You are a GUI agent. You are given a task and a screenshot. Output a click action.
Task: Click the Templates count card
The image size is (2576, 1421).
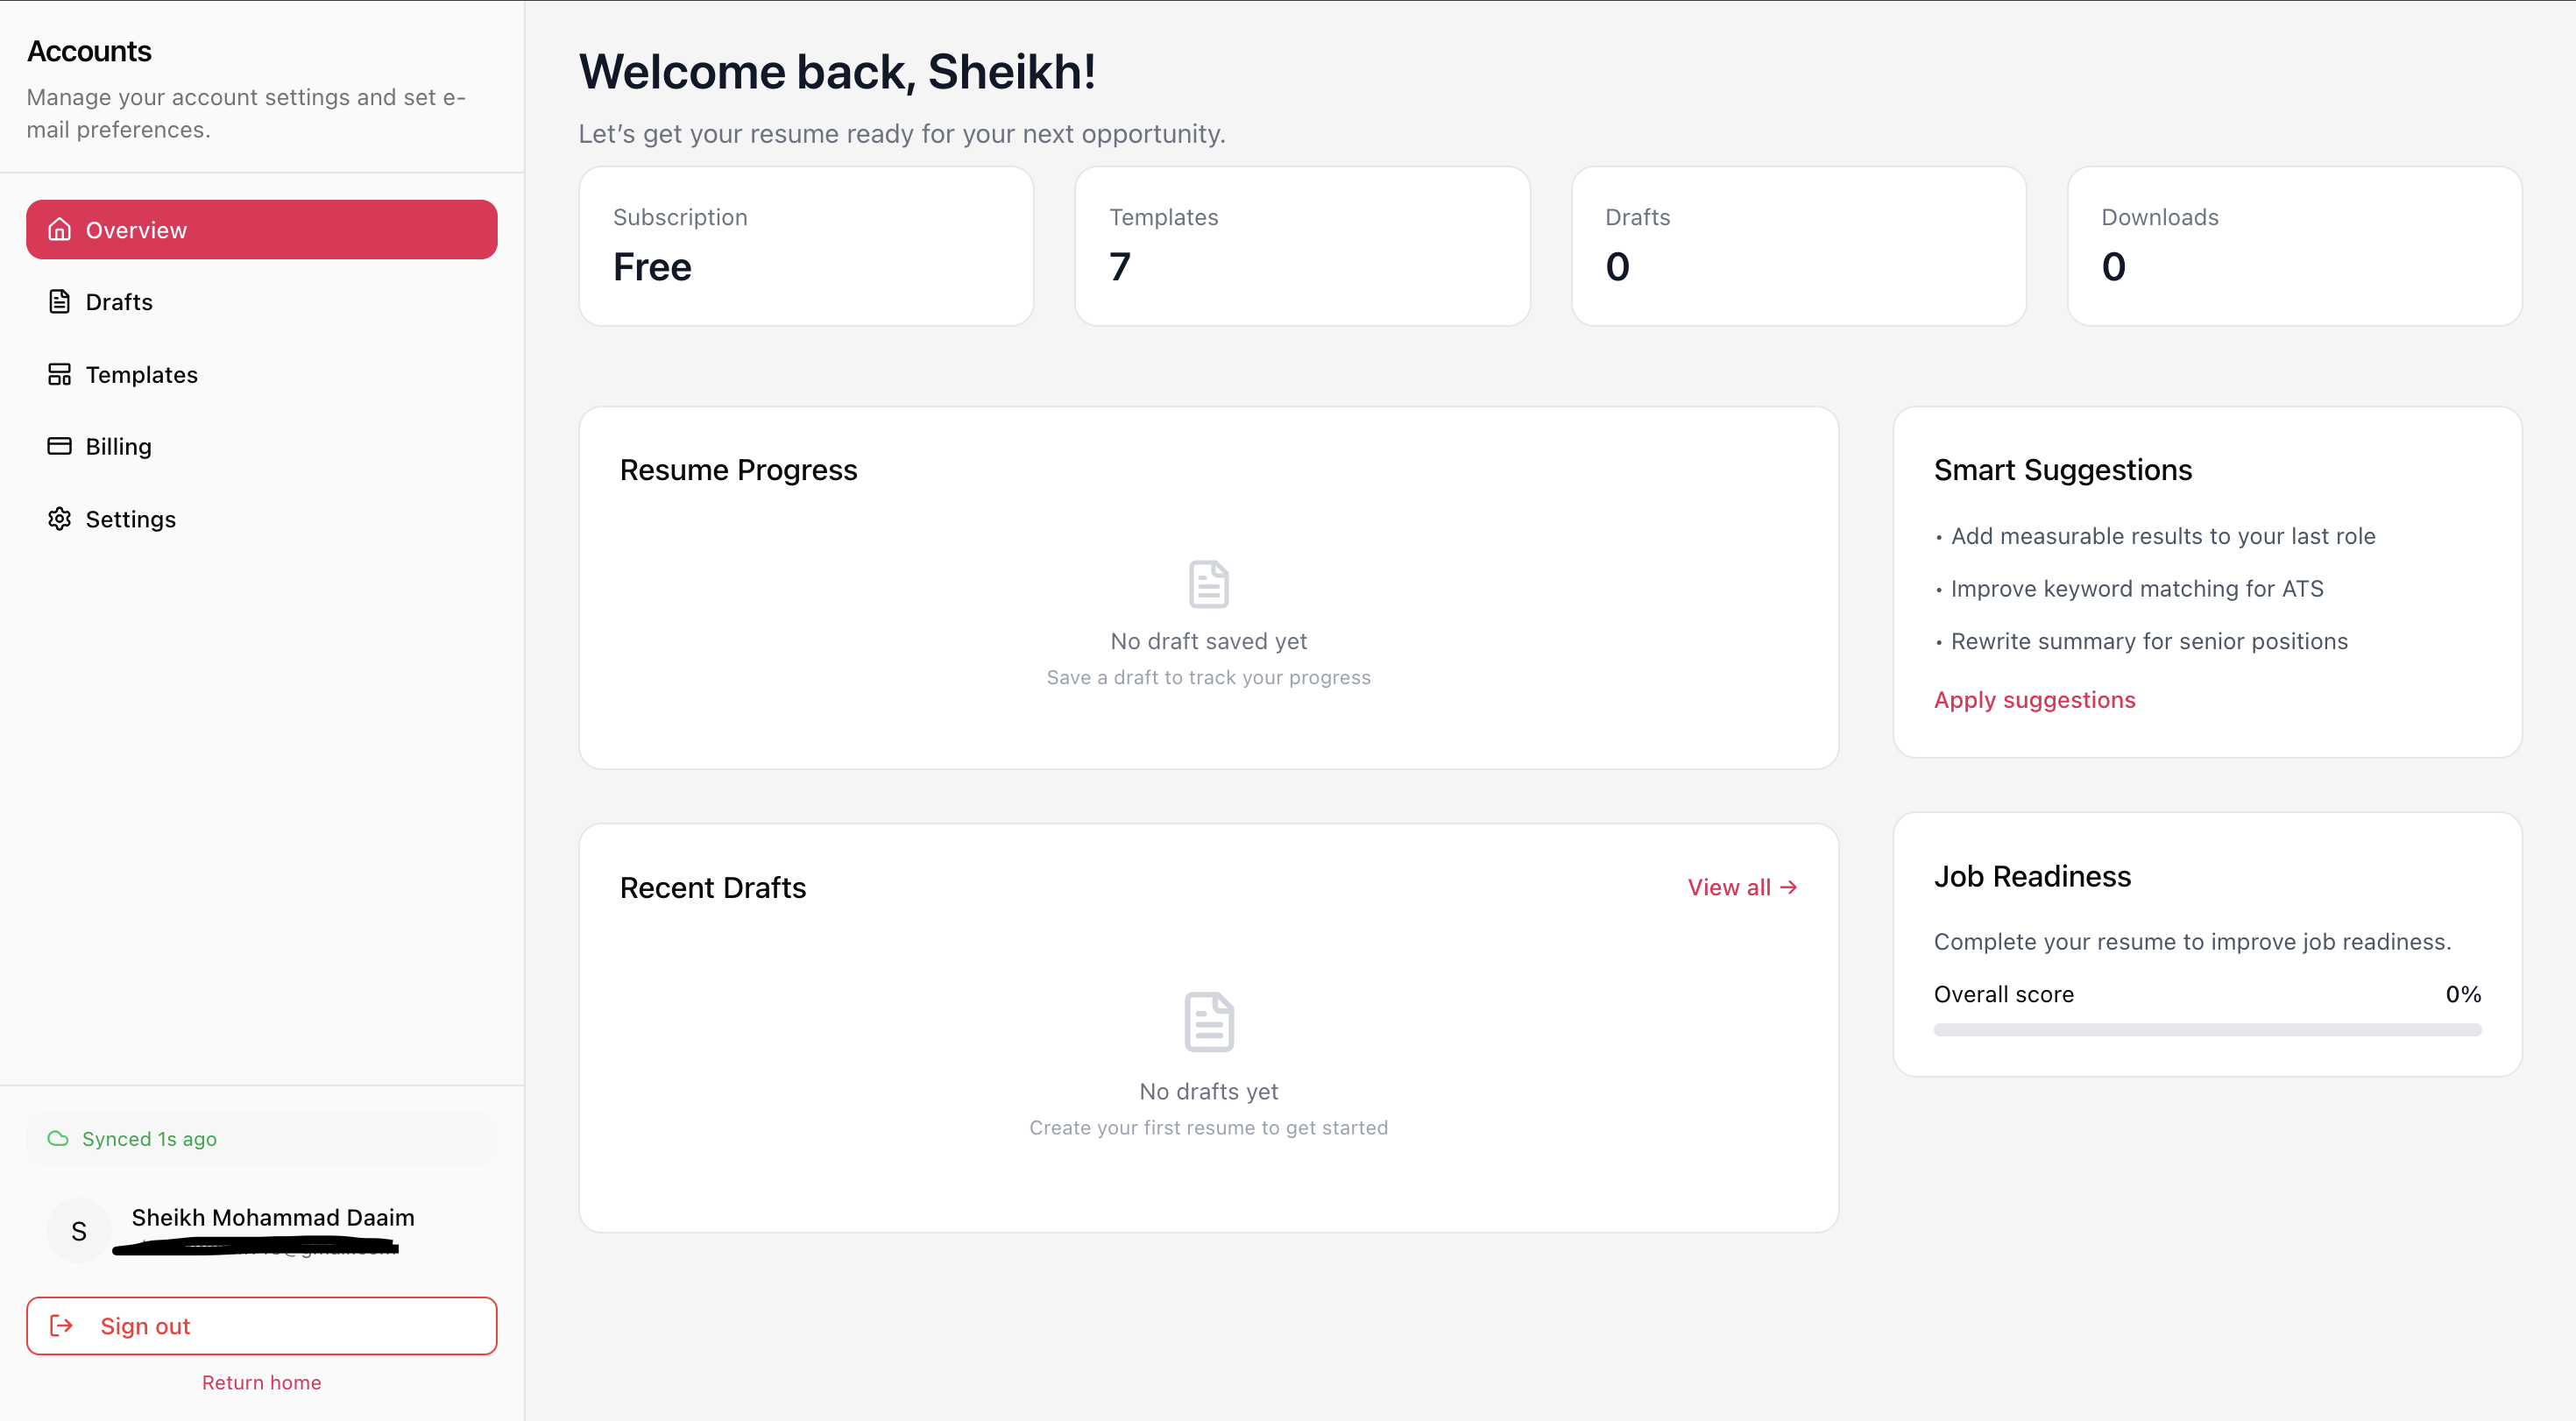[x=1301, y=246]
